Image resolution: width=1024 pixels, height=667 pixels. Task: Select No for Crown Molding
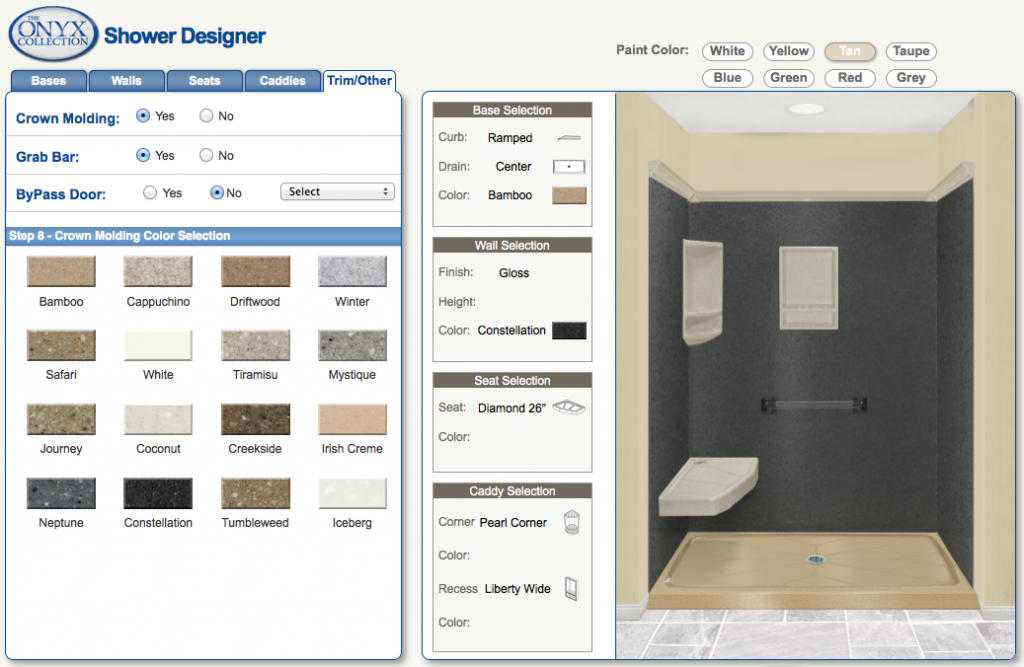point(206,116)
